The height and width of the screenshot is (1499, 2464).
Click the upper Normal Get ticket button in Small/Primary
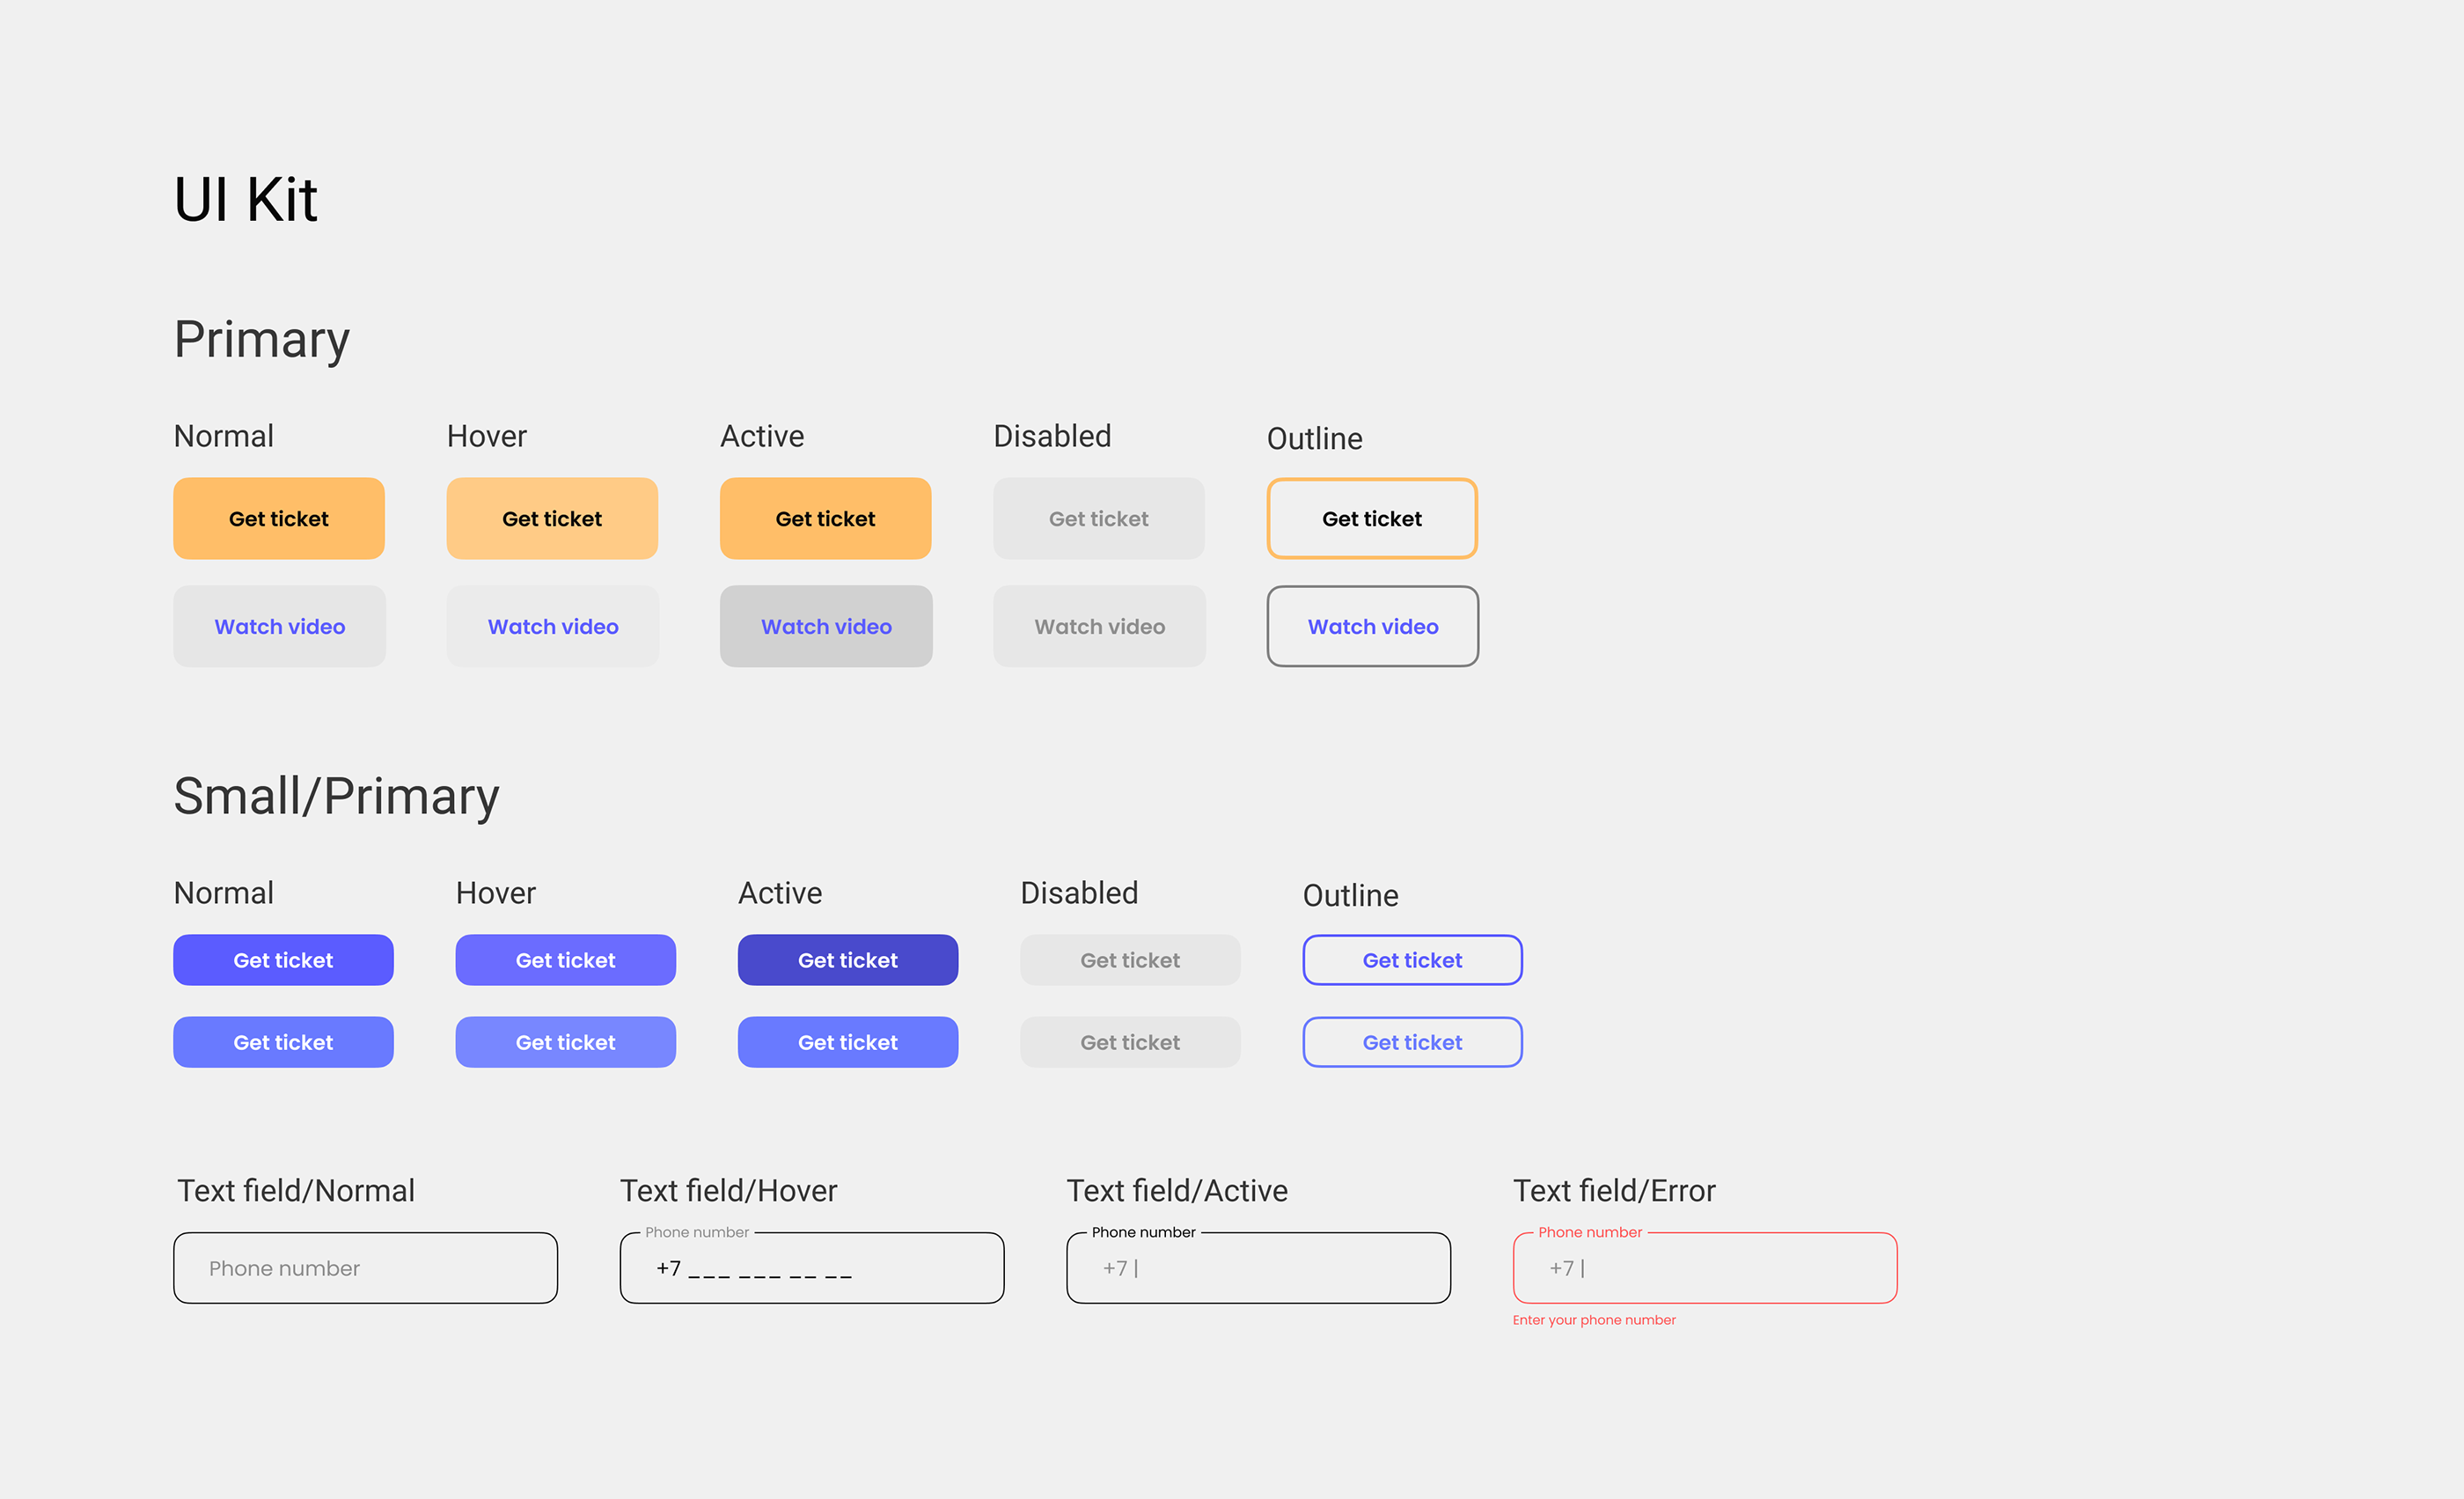283,960
